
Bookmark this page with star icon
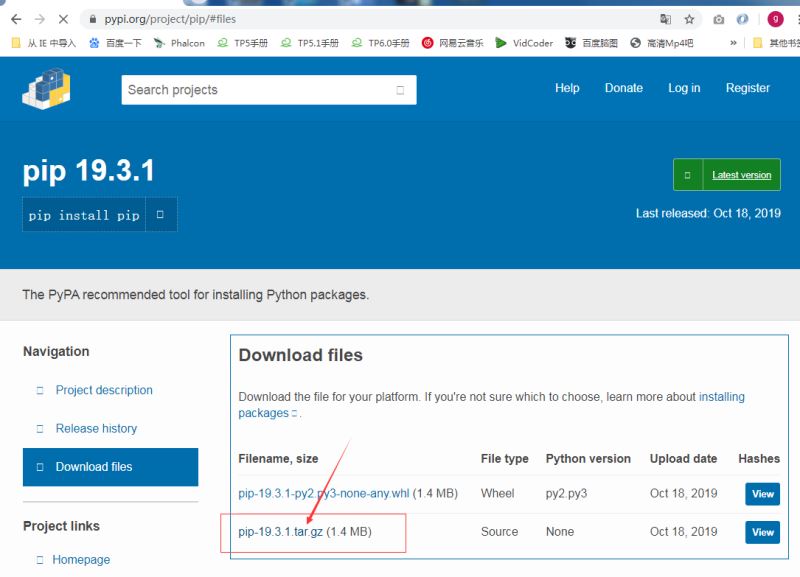(689, 19)
